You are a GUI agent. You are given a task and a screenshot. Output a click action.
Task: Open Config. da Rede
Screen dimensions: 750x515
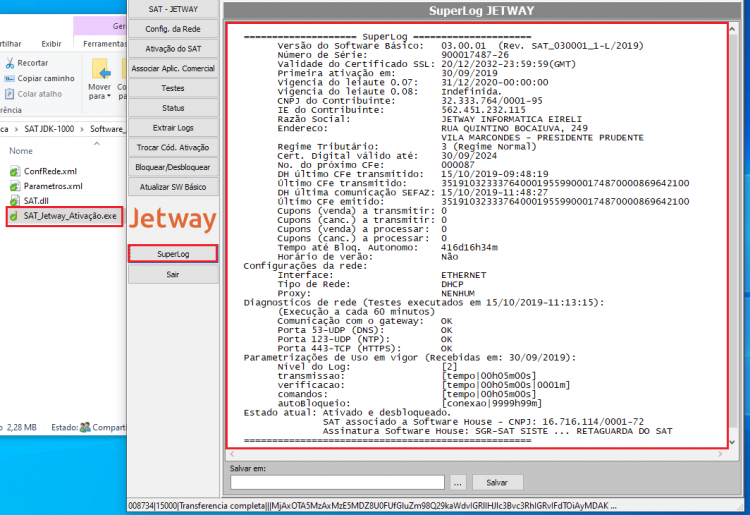coord(173,29)
